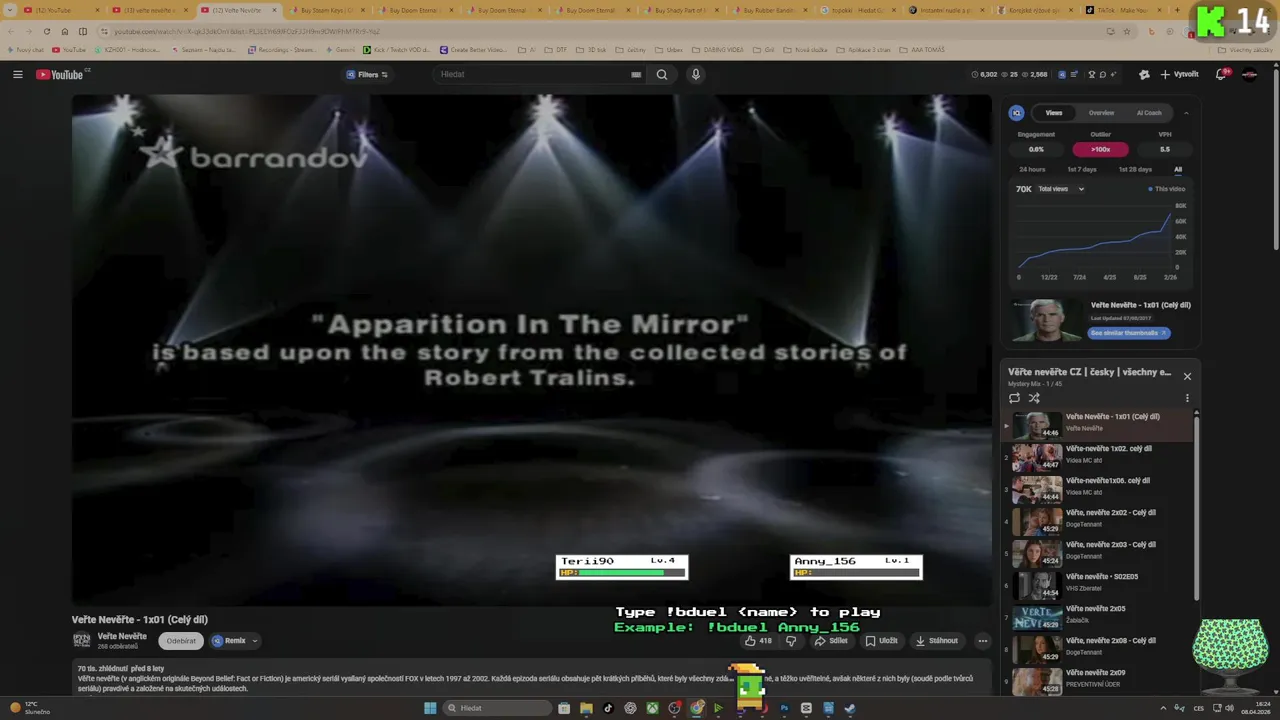Open the Filters button in YouTube header
The width and height of the screenshot is (1280, 720).
coord(368,74)
